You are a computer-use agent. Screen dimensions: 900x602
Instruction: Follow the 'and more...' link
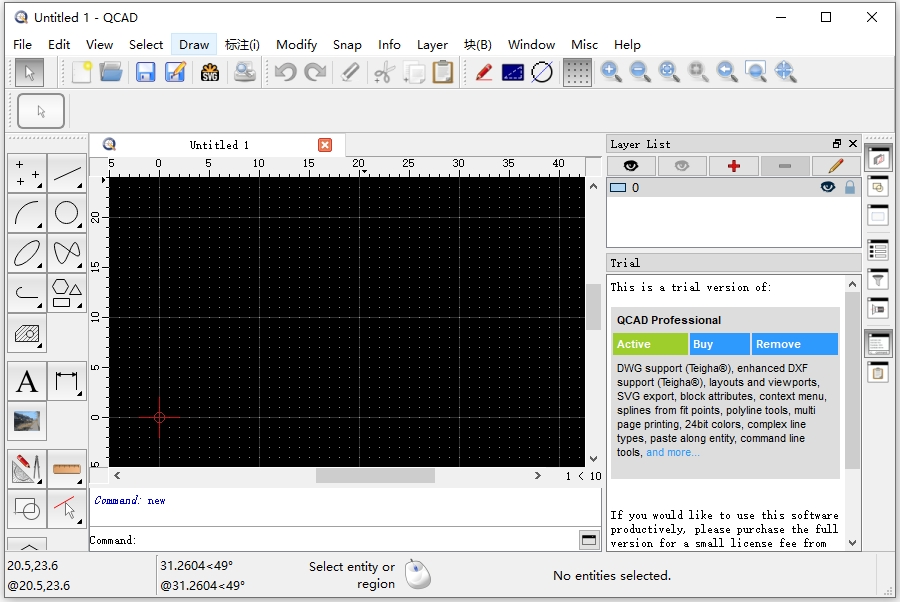click(672, 452)
